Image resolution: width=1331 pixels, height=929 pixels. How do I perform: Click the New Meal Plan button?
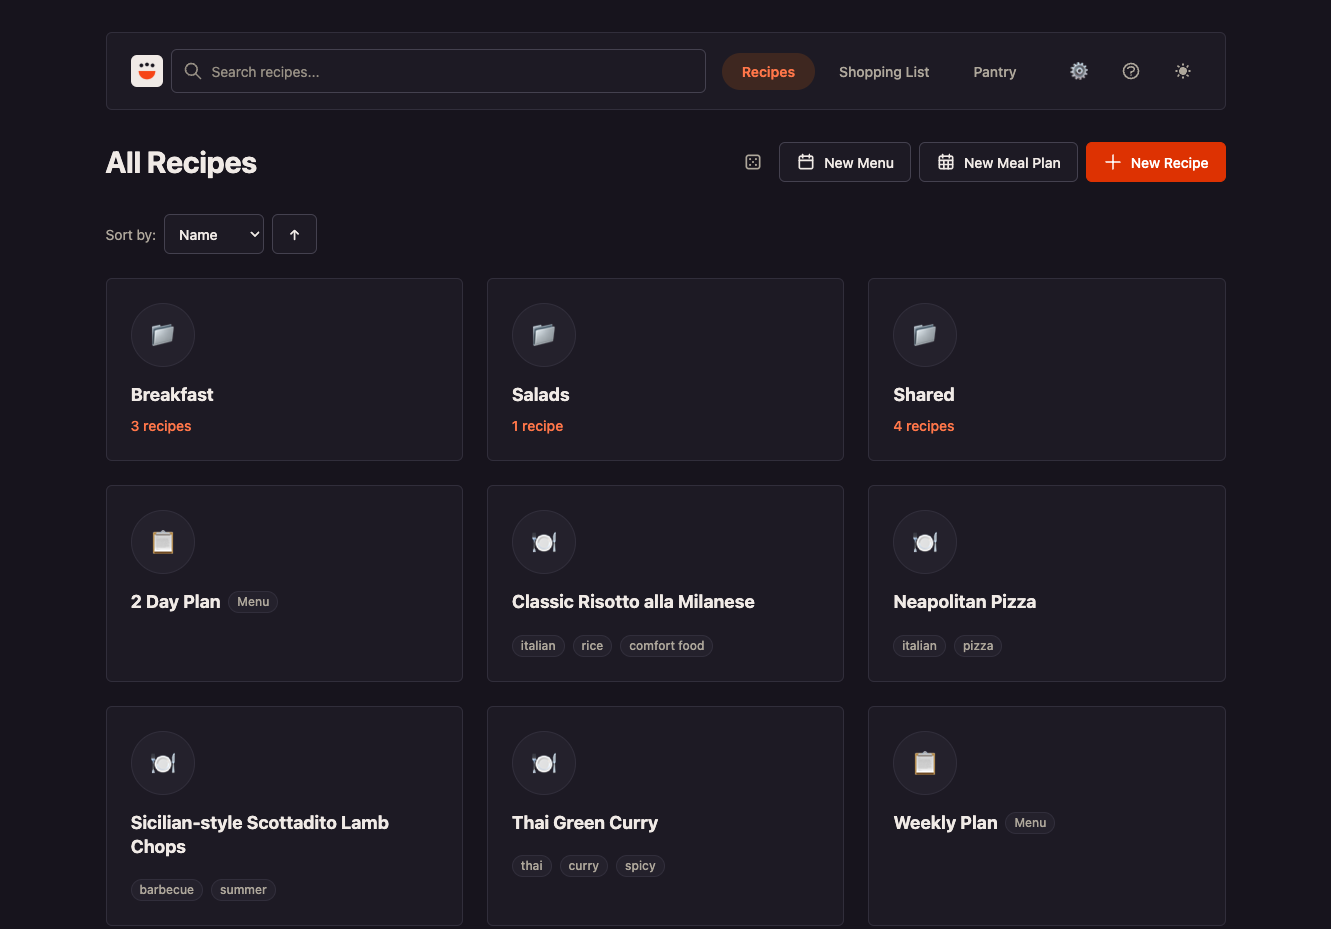(x=998, y=162)
